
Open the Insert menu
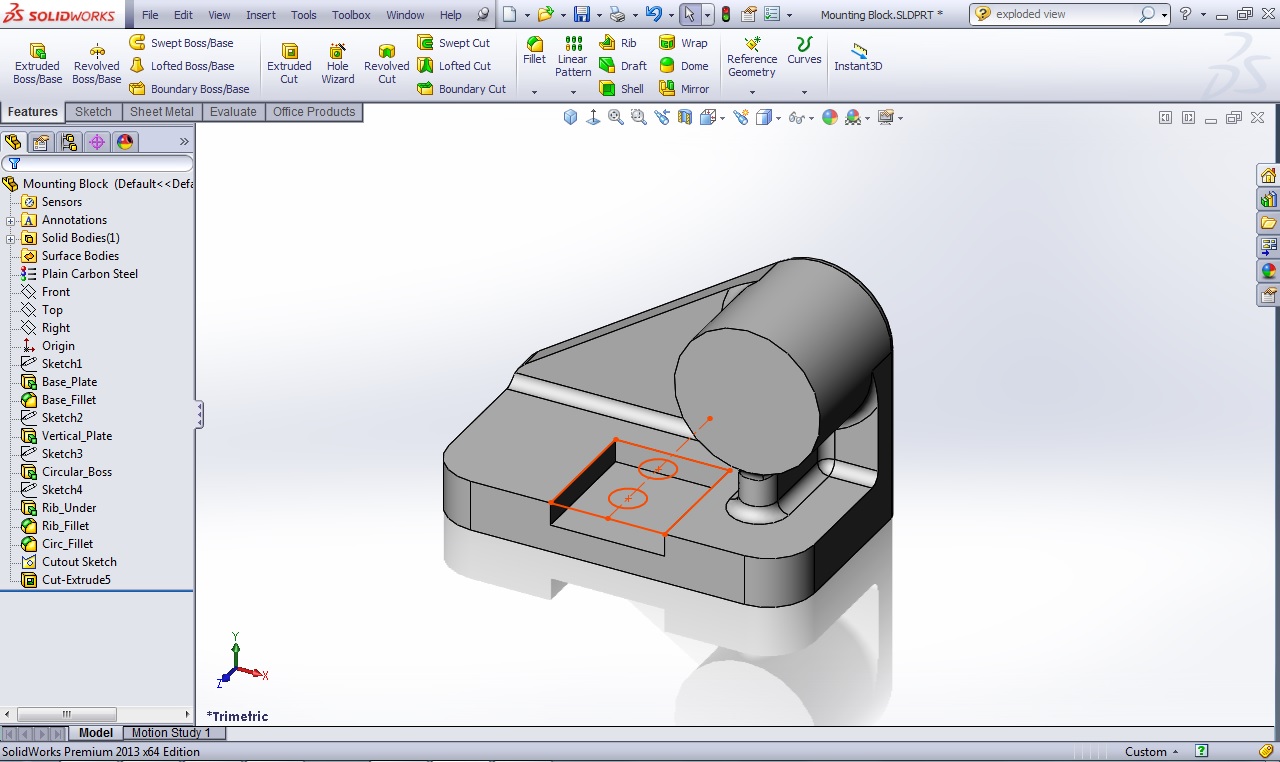pos(261,15)
